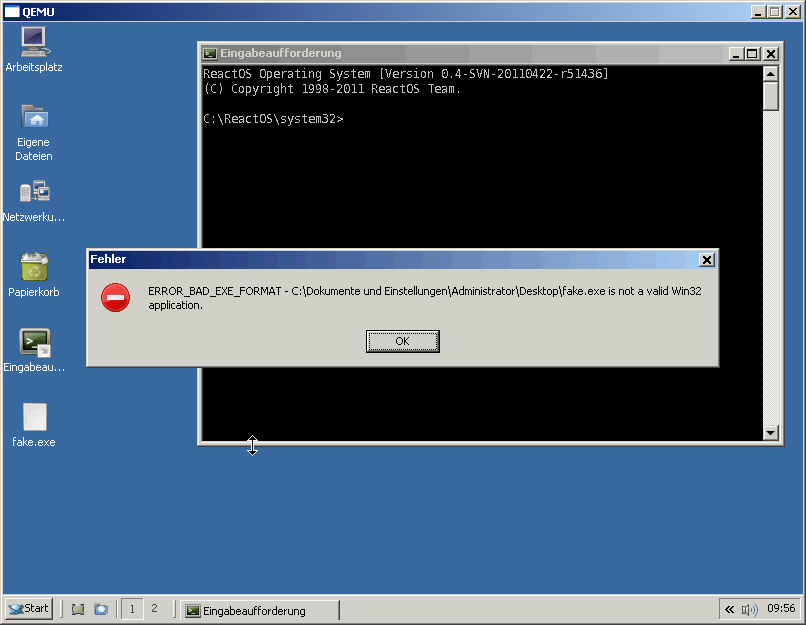Expand hidden tray icons with double chevron
The image size is (806, 625).
(x=729, y=610)
